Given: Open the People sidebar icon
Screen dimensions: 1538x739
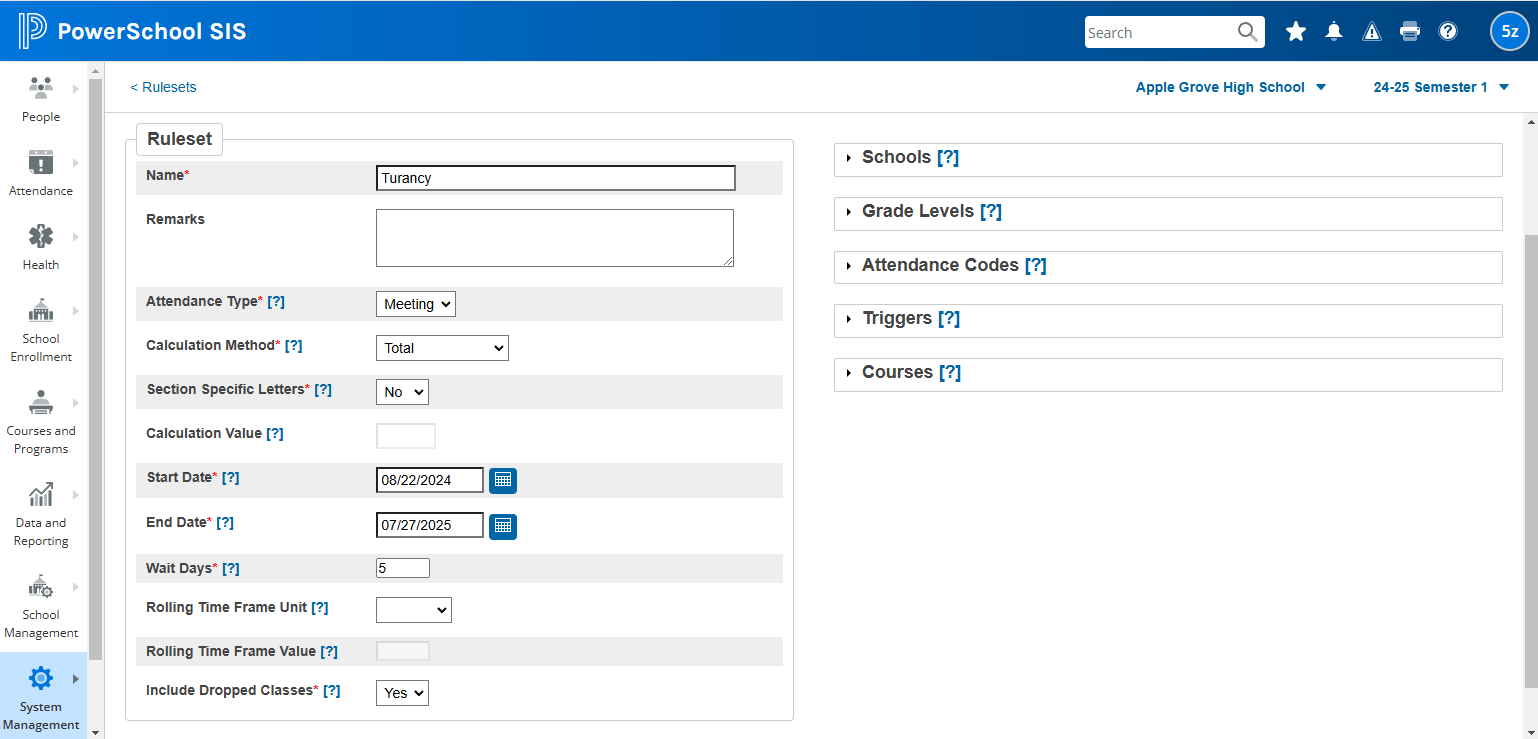Looking at the screenshot, I should click(x=41, y=88).
